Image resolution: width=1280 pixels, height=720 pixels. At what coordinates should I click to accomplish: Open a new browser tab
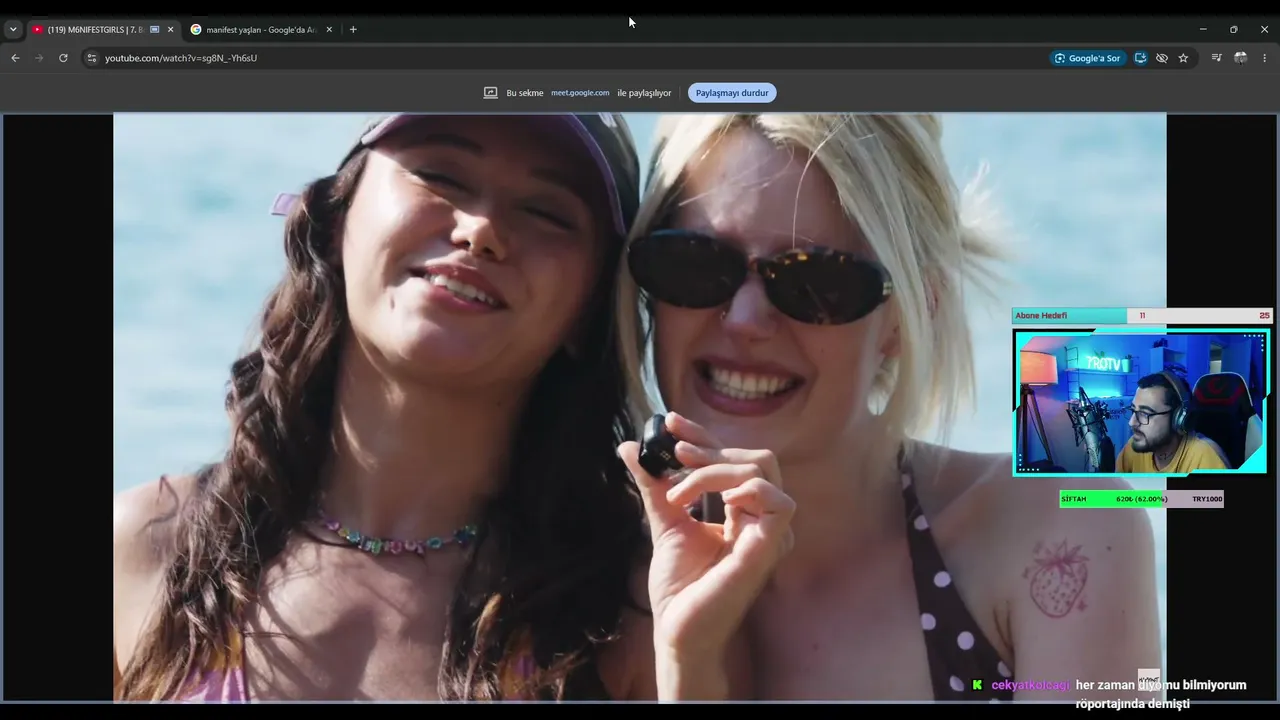pyautogui.click(x=353, y=30)
